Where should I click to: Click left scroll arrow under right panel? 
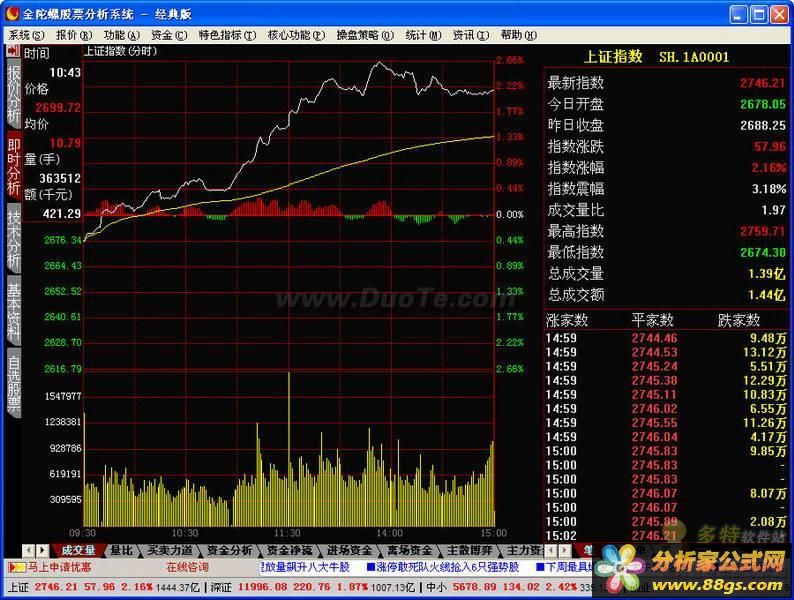[x=551, y=550]
